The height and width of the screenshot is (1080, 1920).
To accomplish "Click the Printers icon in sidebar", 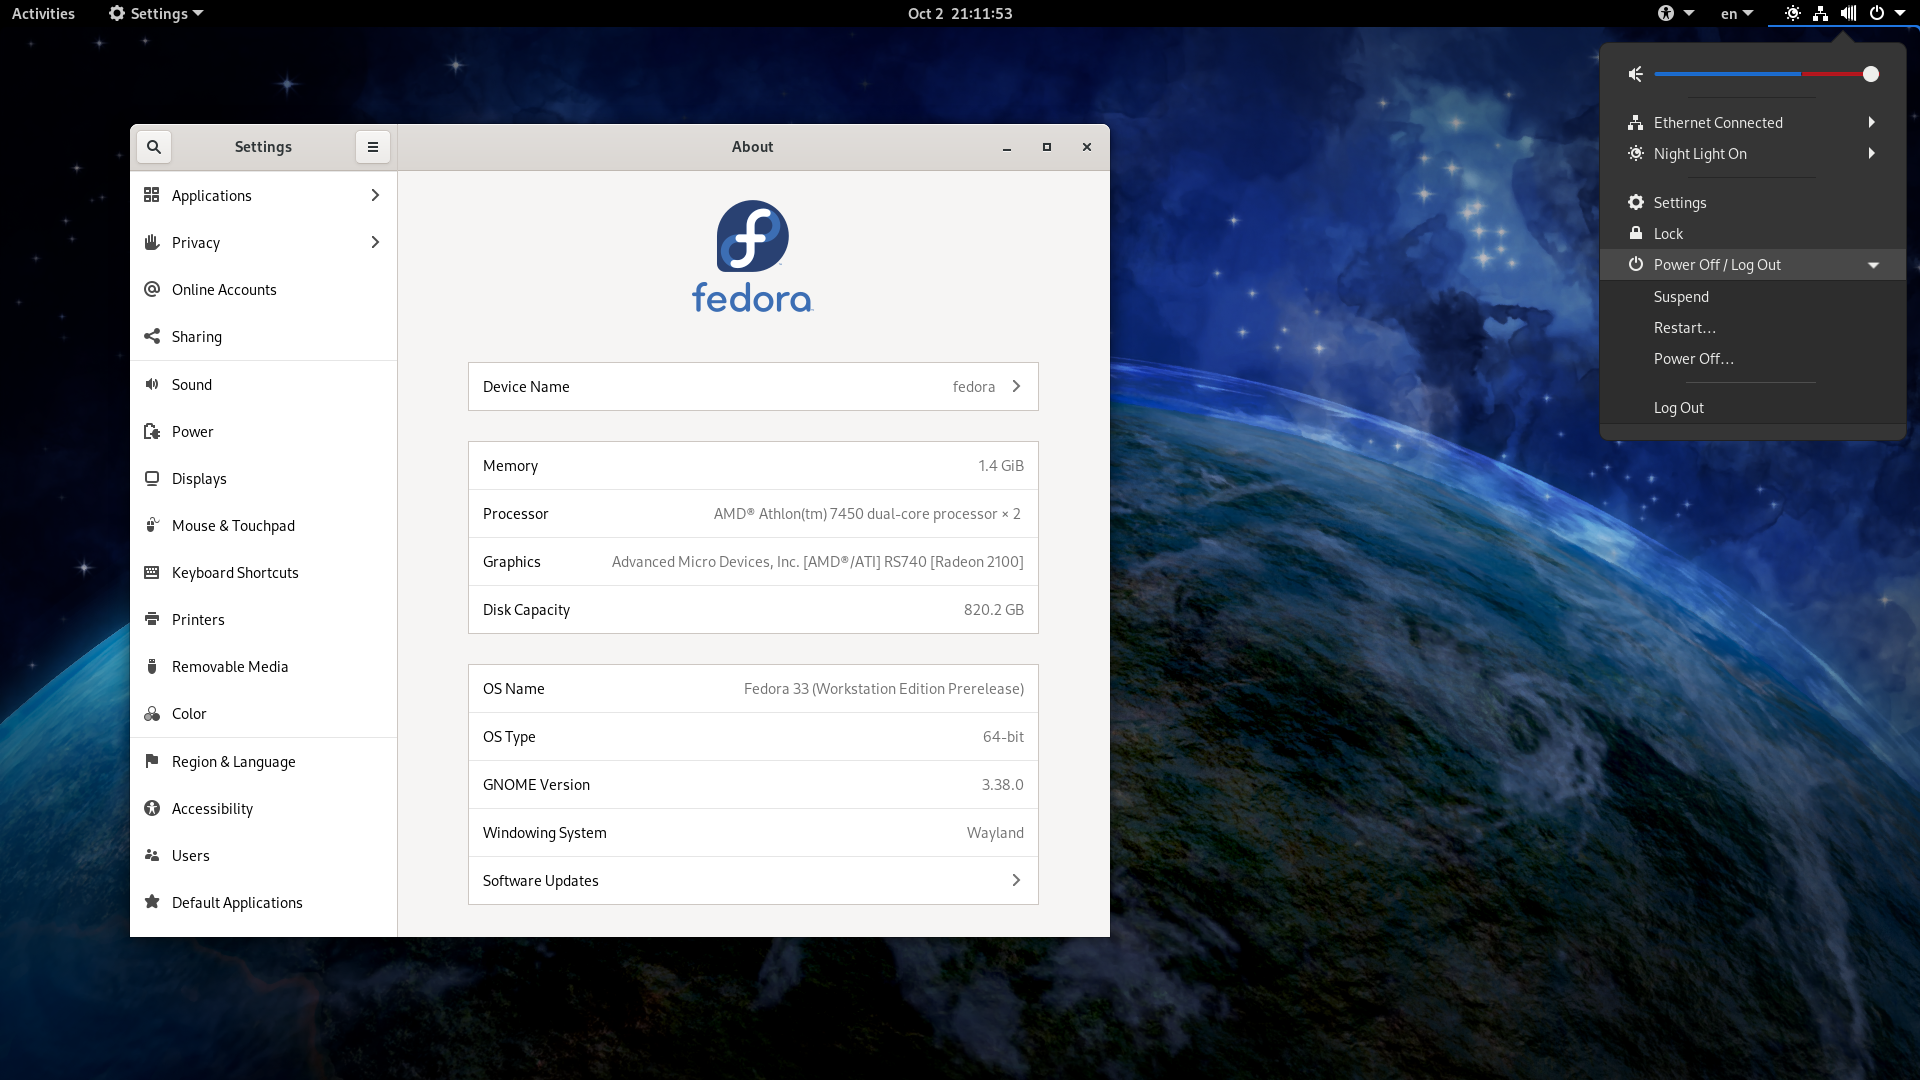I will pyautogui.click(x=152, y=620).
